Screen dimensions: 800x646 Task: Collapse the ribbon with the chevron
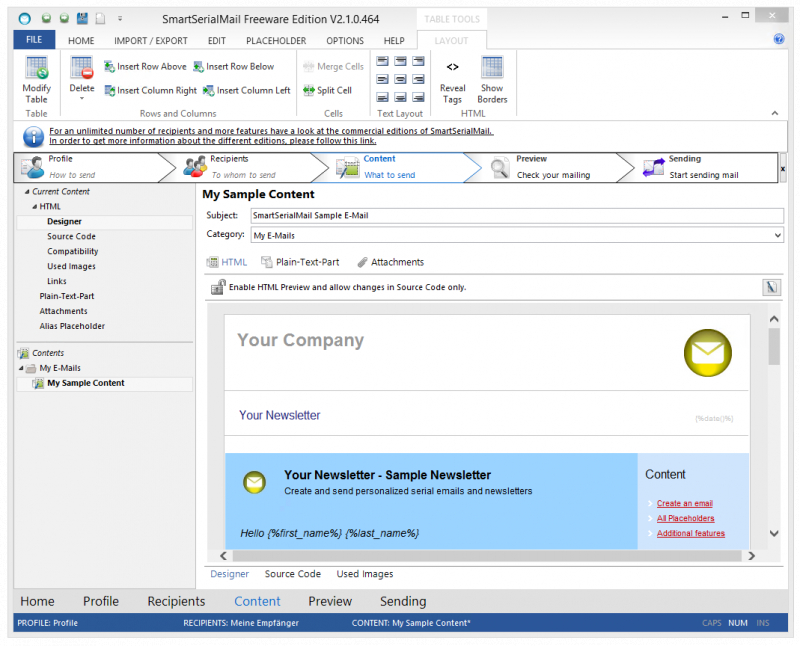point(775,113)
